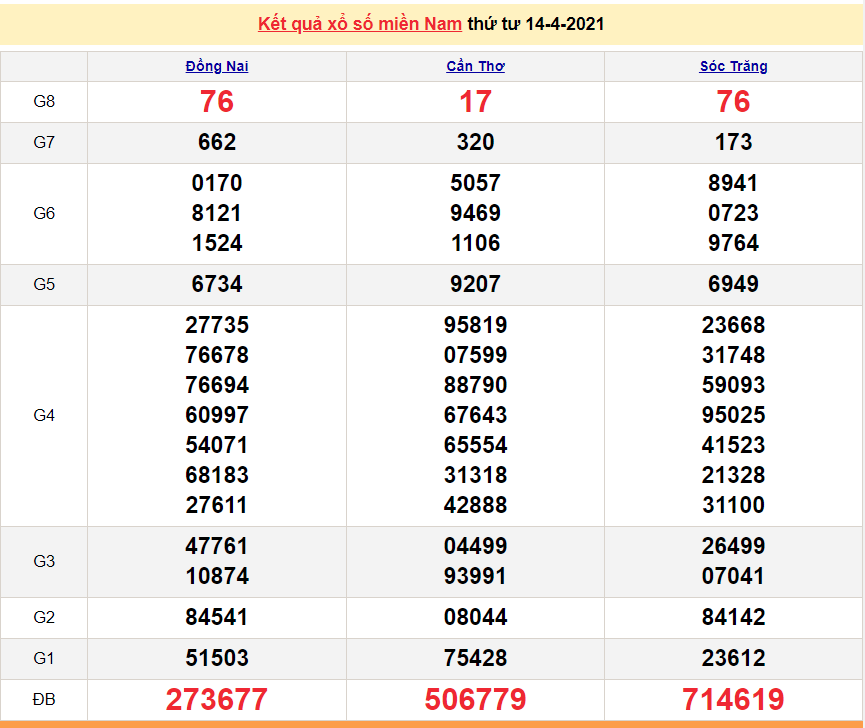Click Đồng Nai special prize number 273677
Viewport: 865px width, 728px height.
point(217,699)
